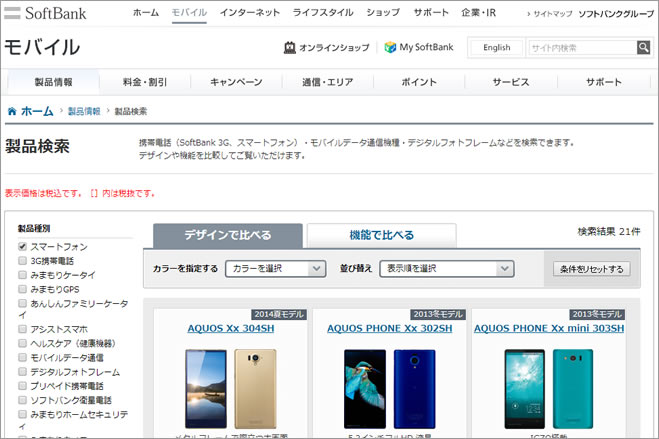Check the ヘルスケア（健康機器） checkbox
This screenshot has height=439, width=659.
tap(22, 343)
